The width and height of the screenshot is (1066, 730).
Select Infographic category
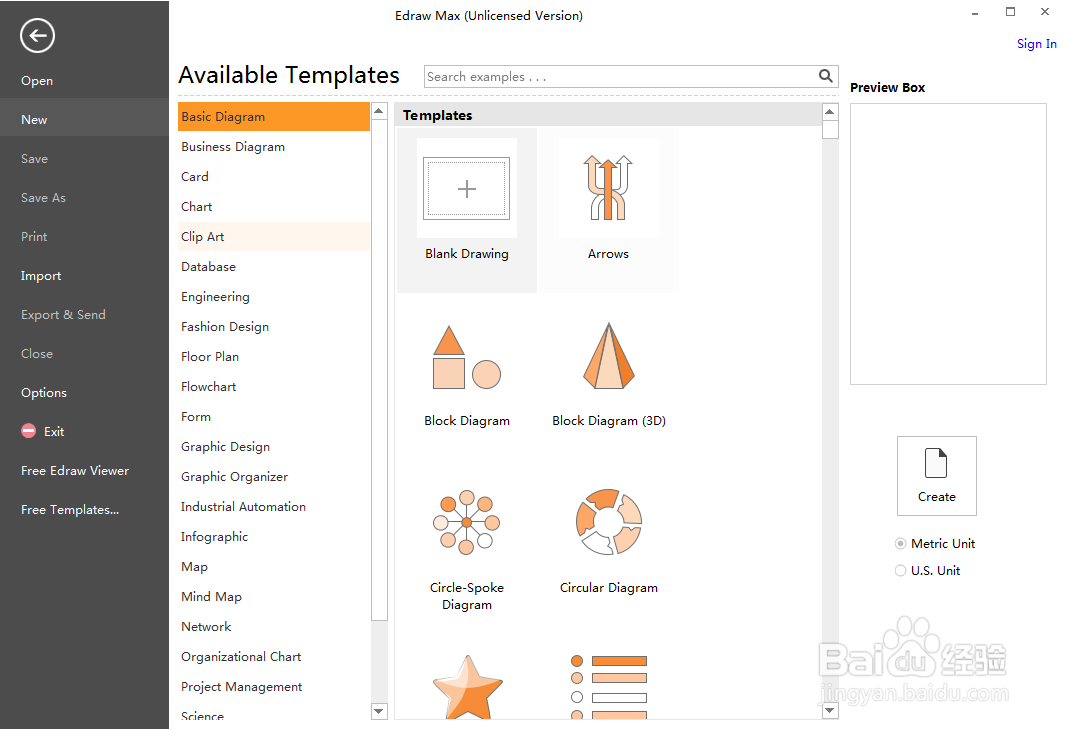point(274,536)
